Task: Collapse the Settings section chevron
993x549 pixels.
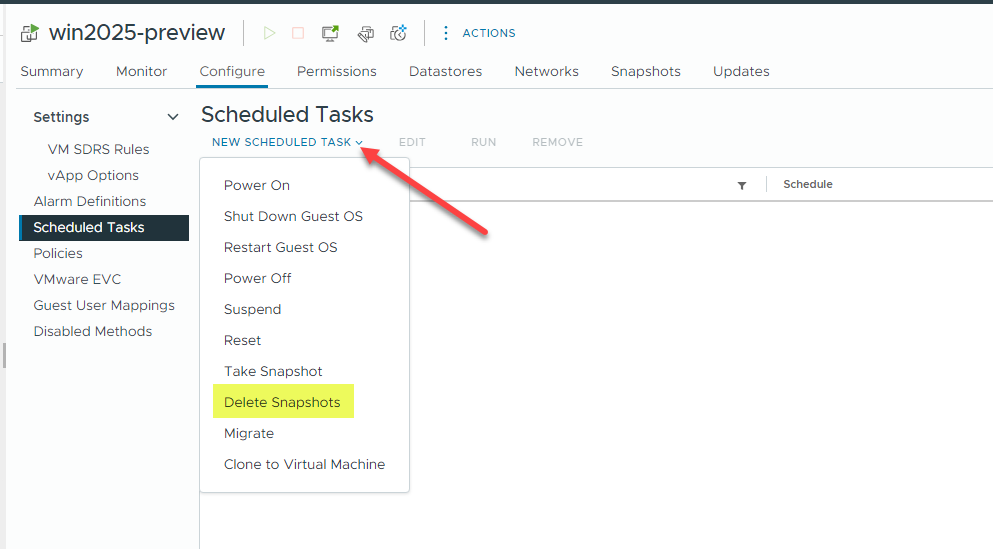Action: pos(172,117)
